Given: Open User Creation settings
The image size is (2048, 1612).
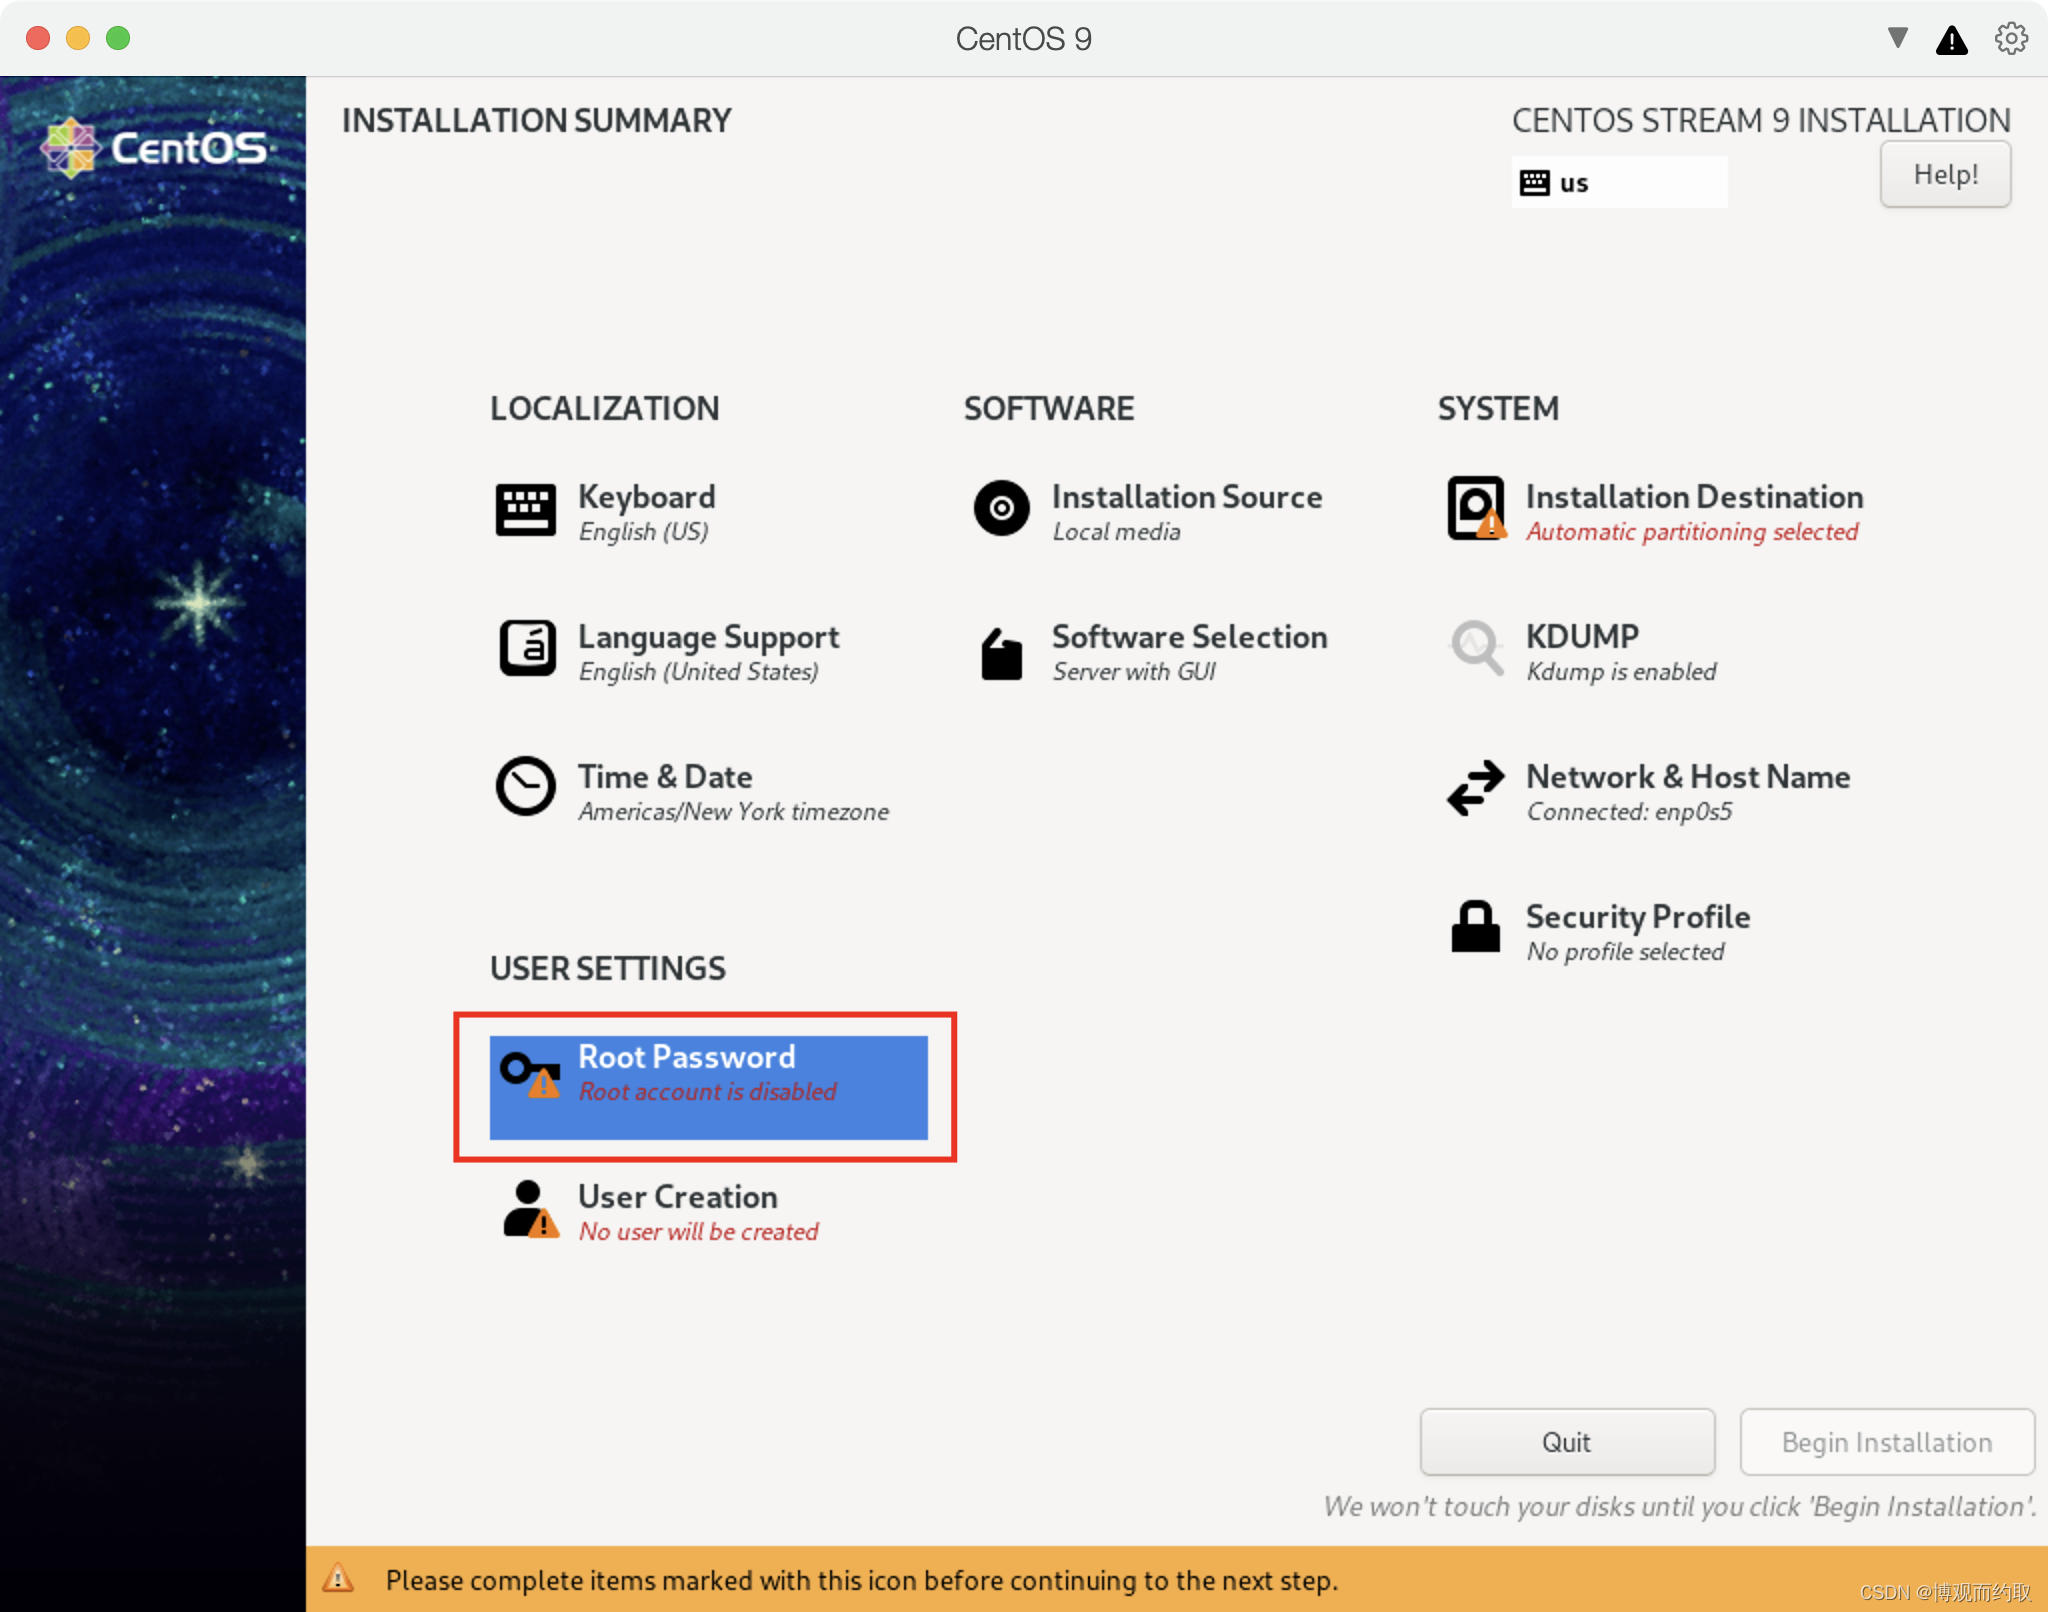Looking at the screenshot, I should (x=678, y=1196).
